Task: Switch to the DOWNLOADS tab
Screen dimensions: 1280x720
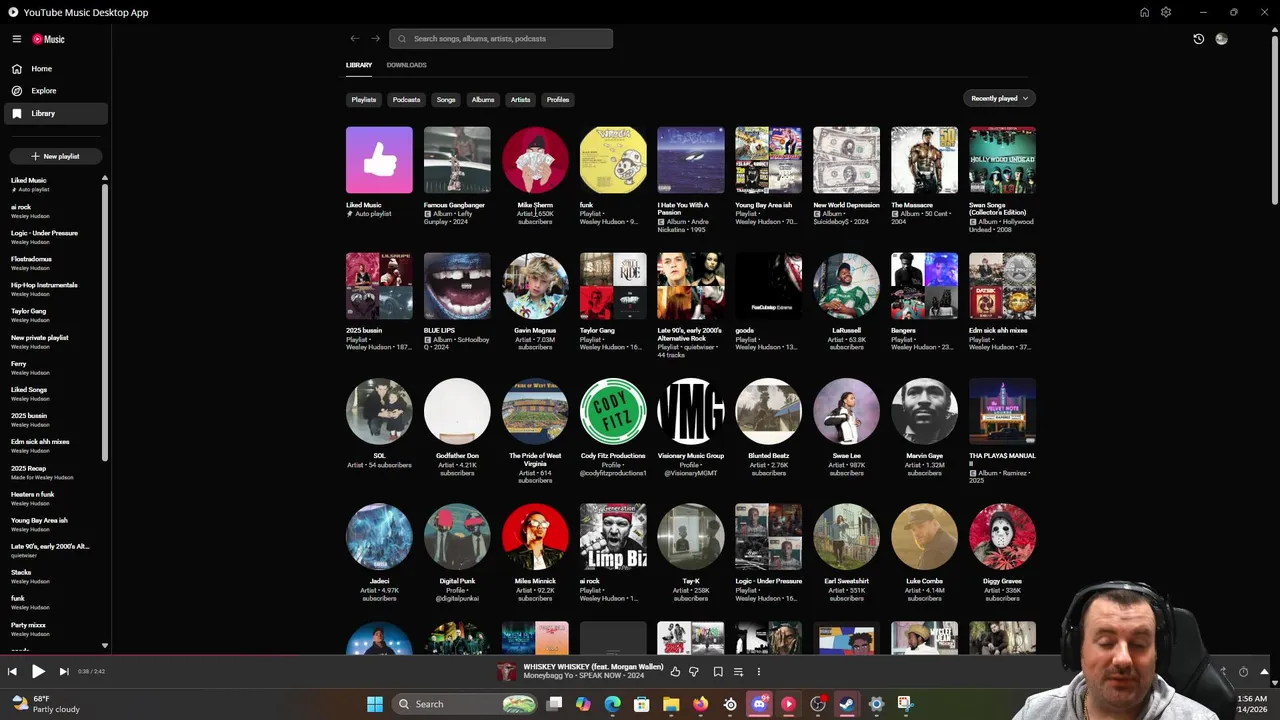Action: (406, 65)
